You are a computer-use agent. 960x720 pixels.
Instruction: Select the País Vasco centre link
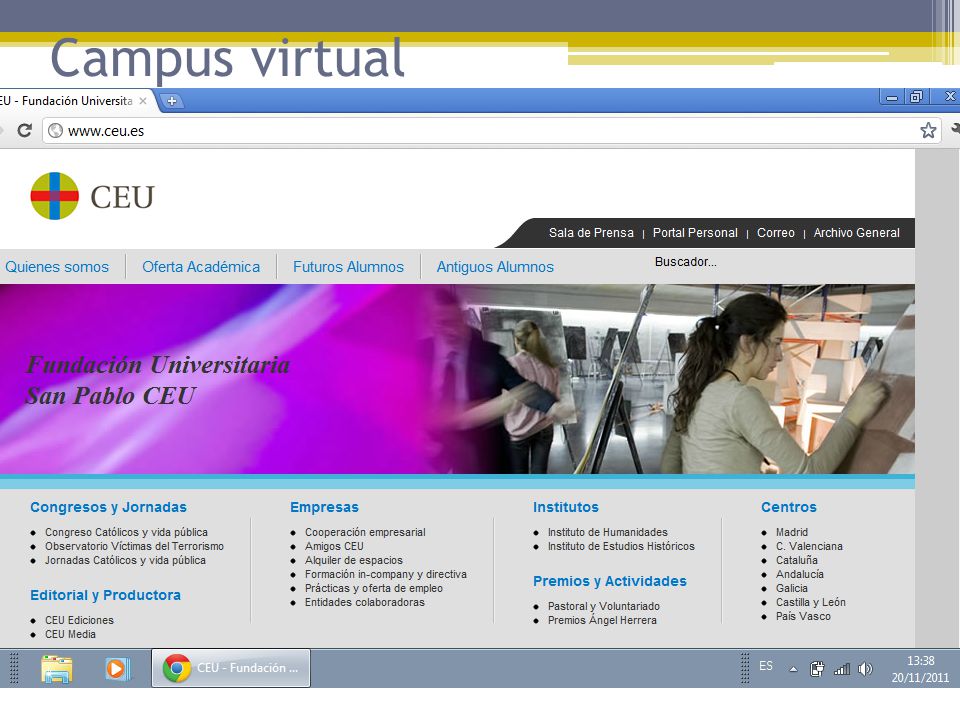(803, 617)
